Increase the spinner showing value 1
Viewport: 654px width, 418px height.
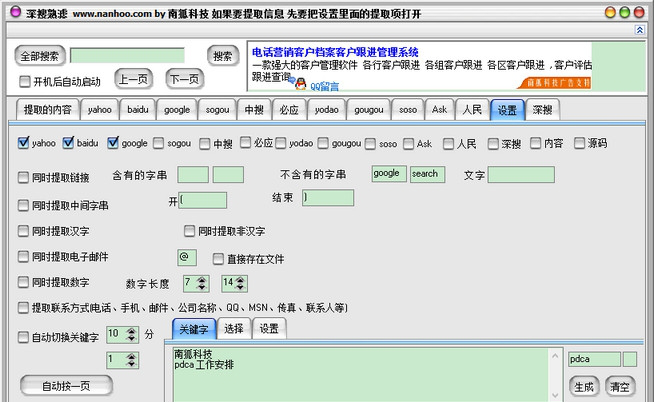(132, 357)
